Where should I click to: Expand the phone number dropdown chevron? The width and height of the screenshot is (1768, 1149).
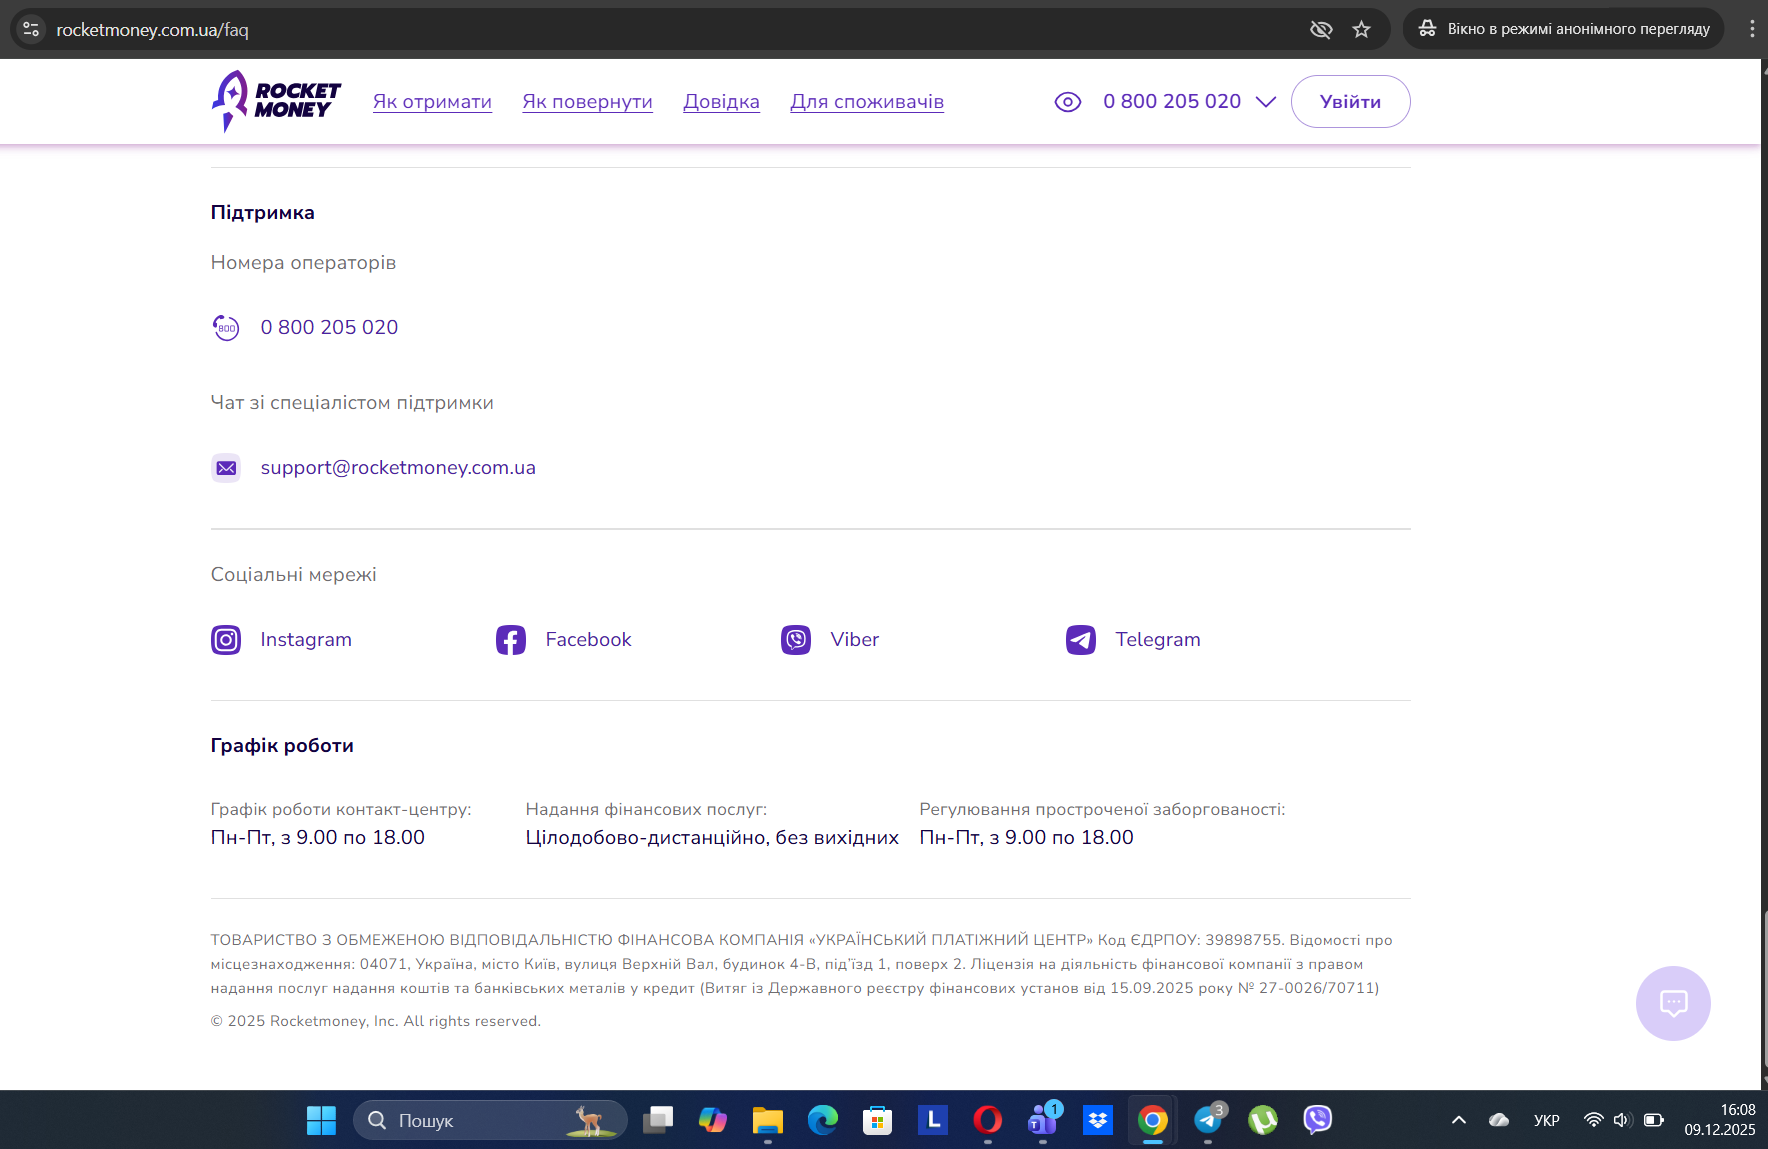pos(1266,102)
